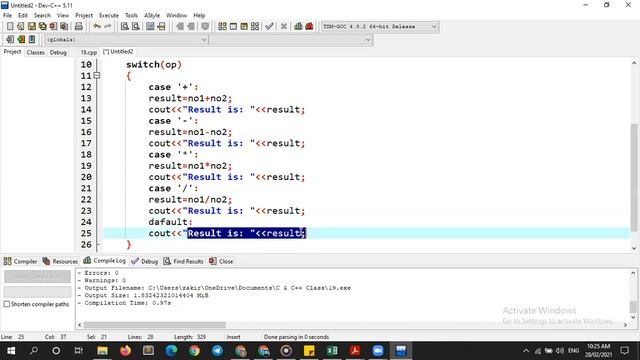The height and width of the screenshot is (360, 640).
Task: Click the Windows Start button
Action: [x=11, y=351]
